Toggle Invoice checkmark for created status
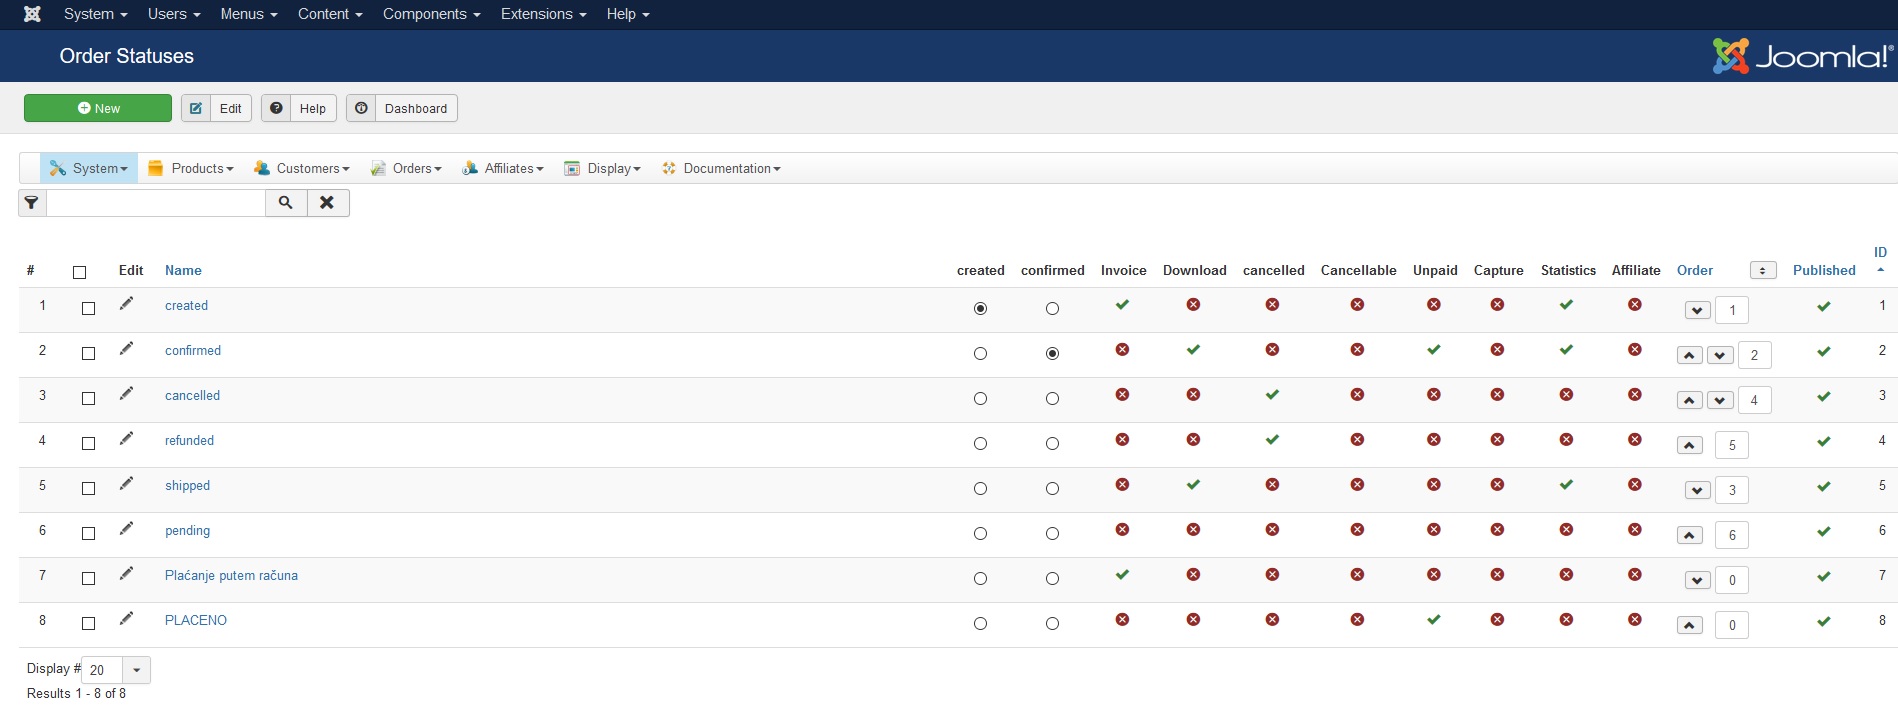This screenshot has width=1898, height=707. pos(1122,305)
